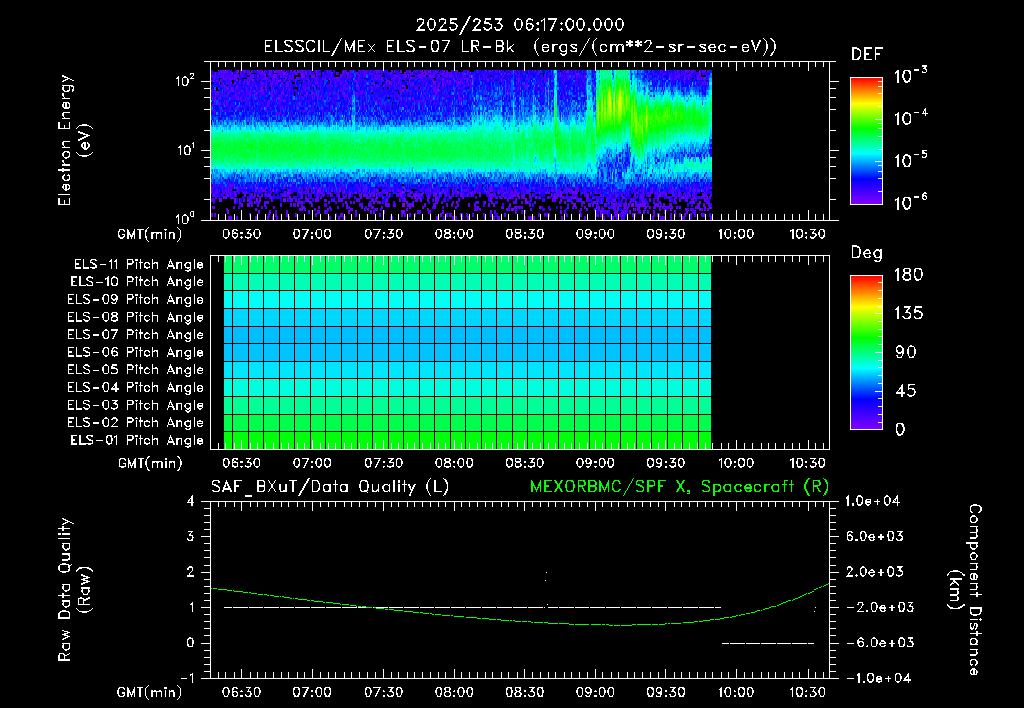Click the ELS-06 Pitch Angle row label
The width and height of the screenshot is (1024, 708).
(x=135, y=353)
